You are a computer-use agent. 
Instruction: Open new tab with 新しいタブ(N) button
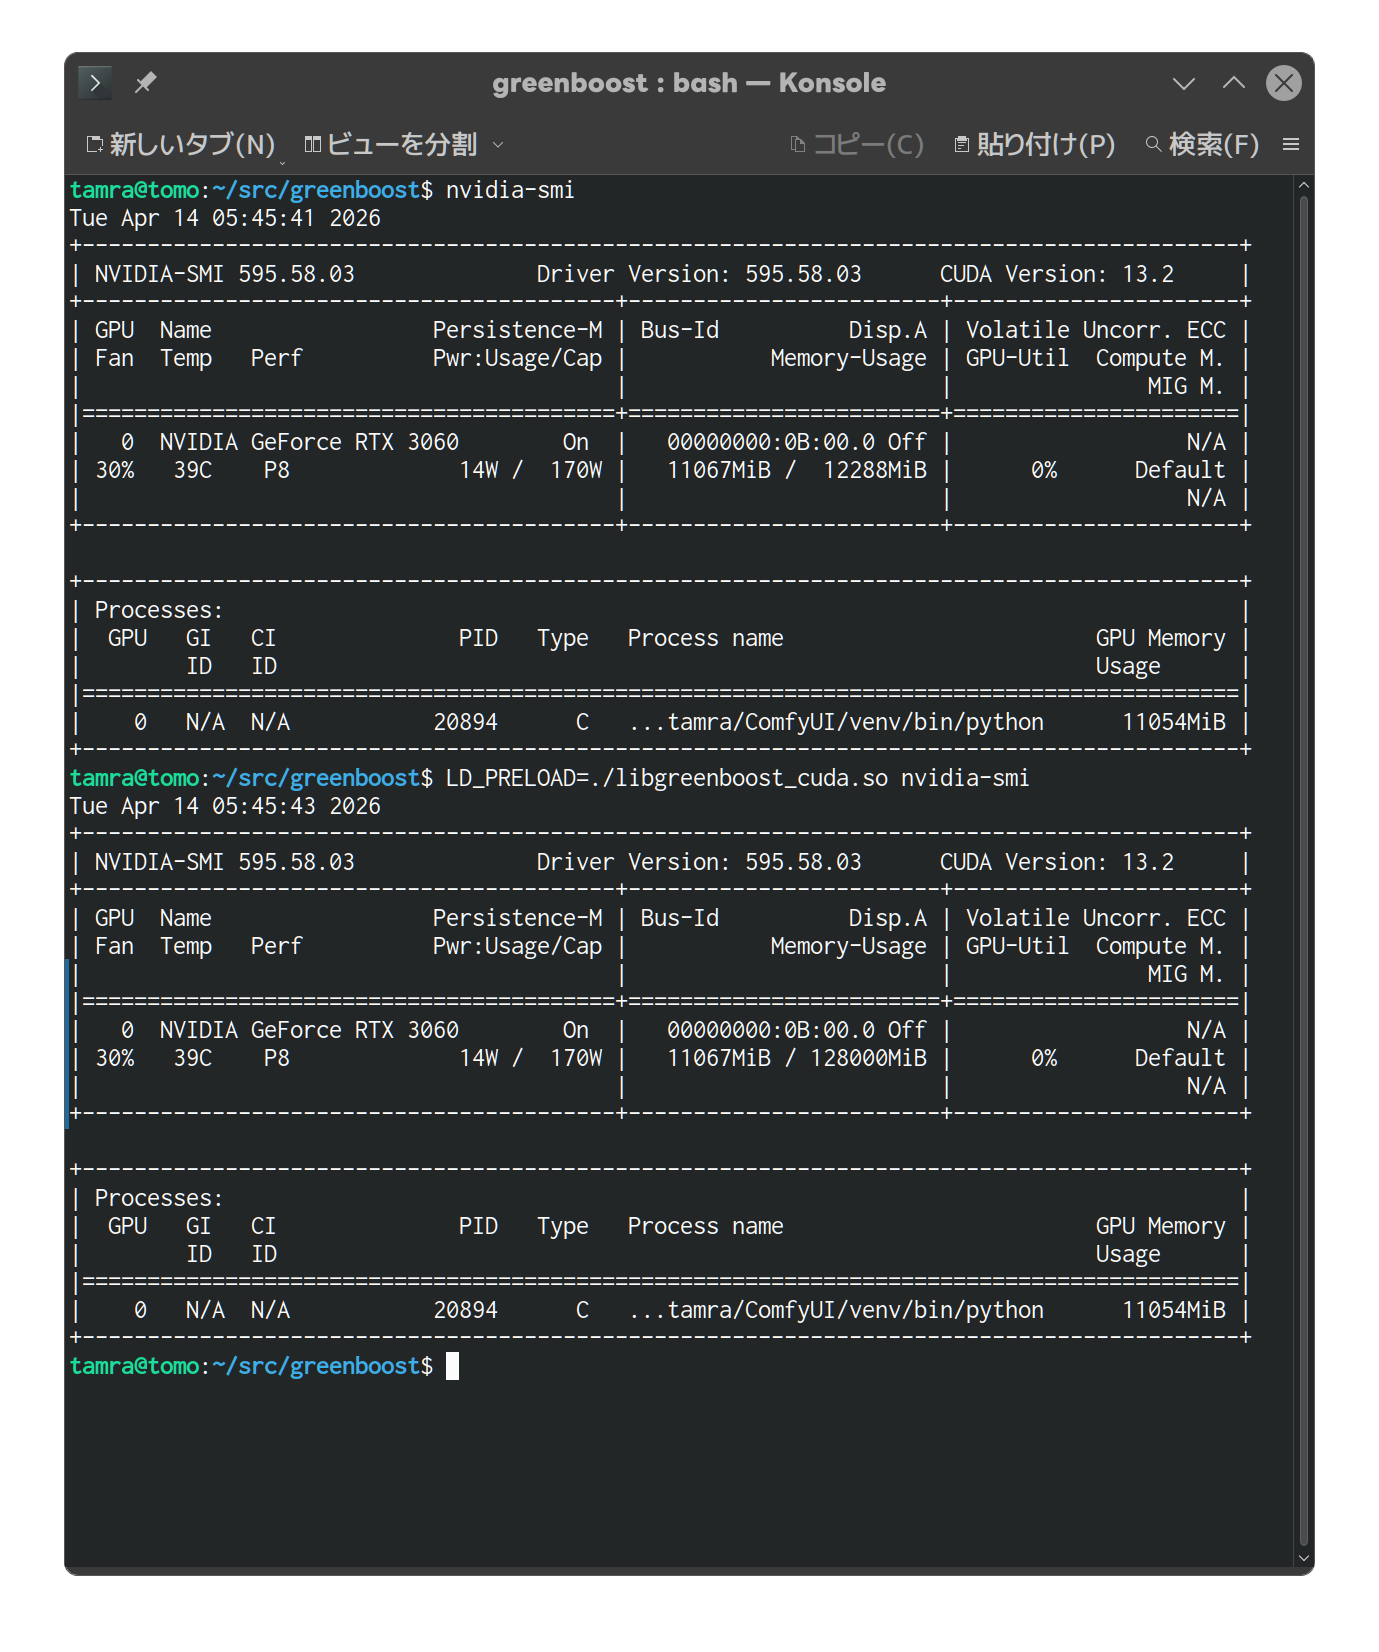click(180, 145)
